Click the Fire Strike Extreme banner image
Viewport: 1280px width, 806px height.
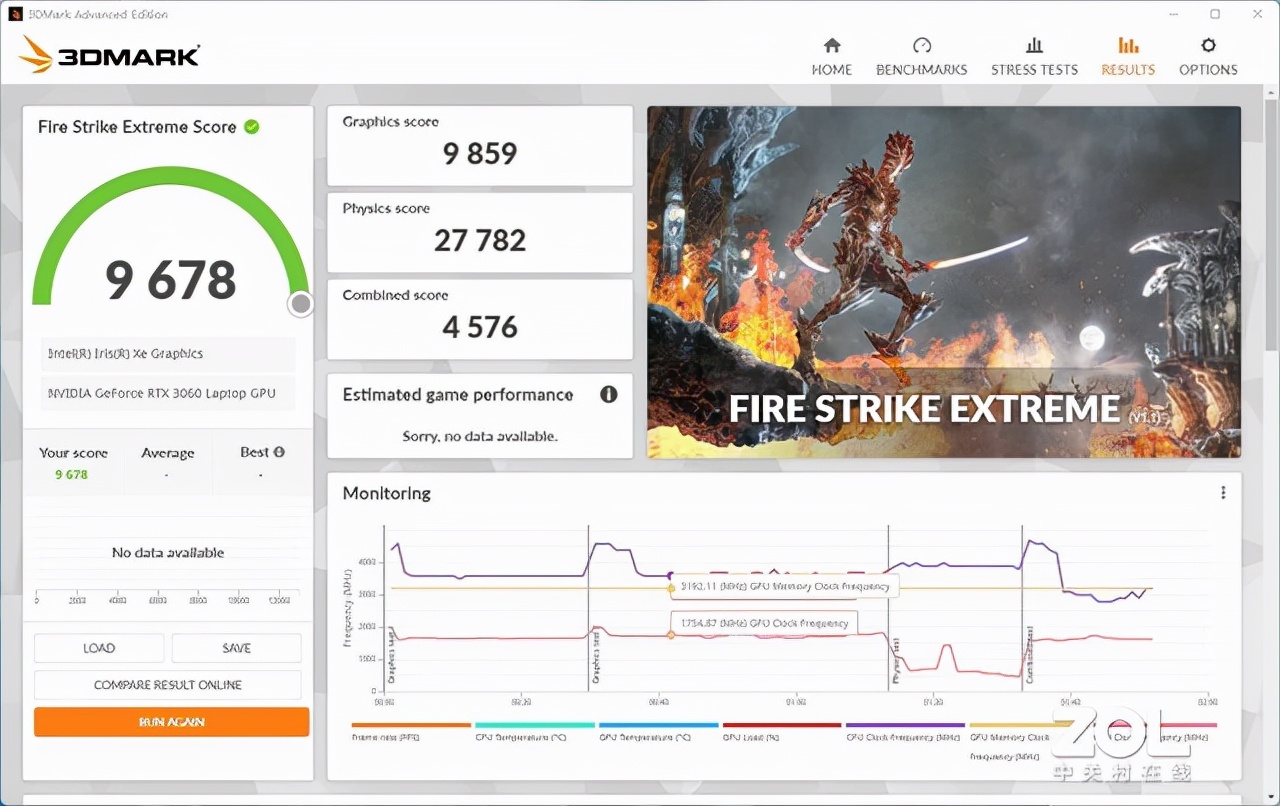pyautogui.click(x=943, y=282)
